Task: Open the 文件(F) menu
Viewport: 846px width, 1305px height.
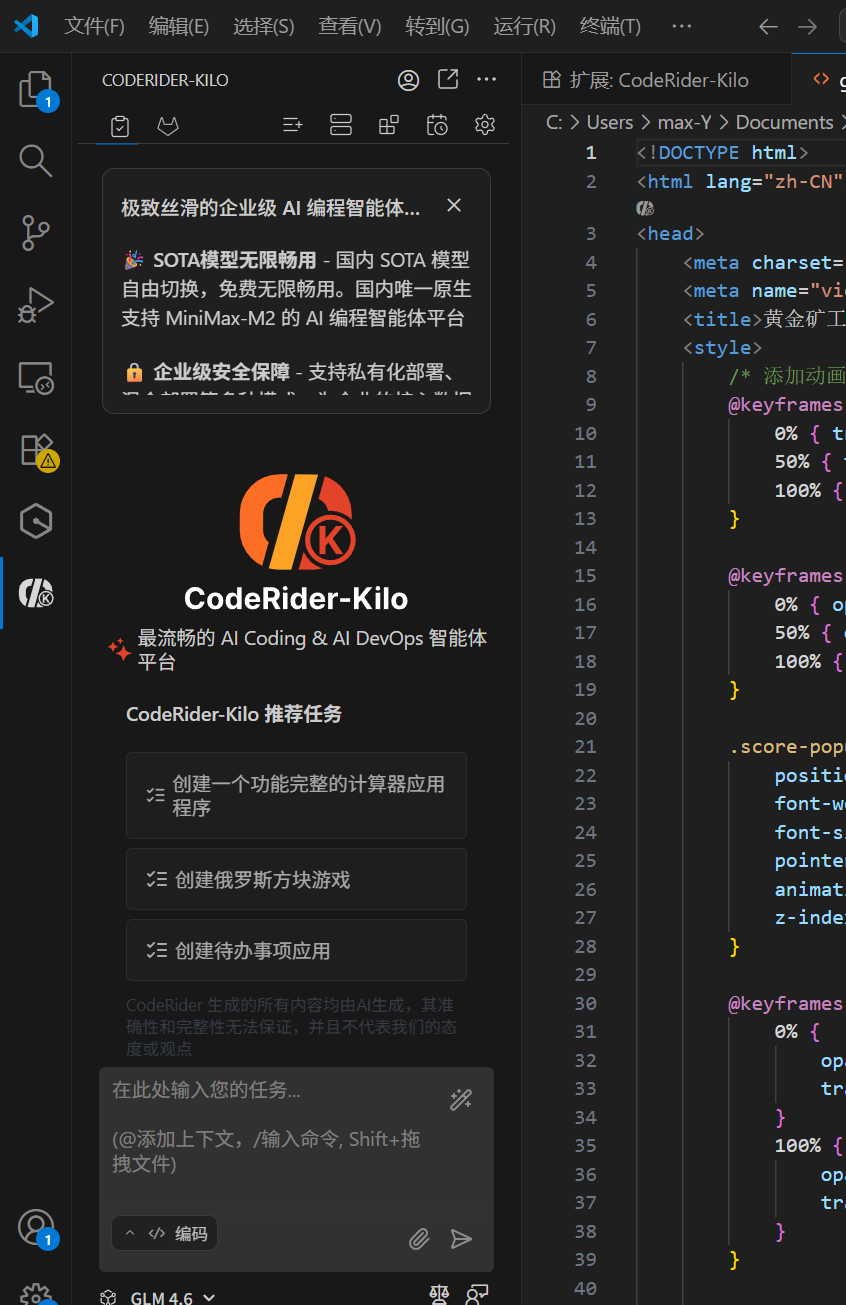Action: click(95, 27)
